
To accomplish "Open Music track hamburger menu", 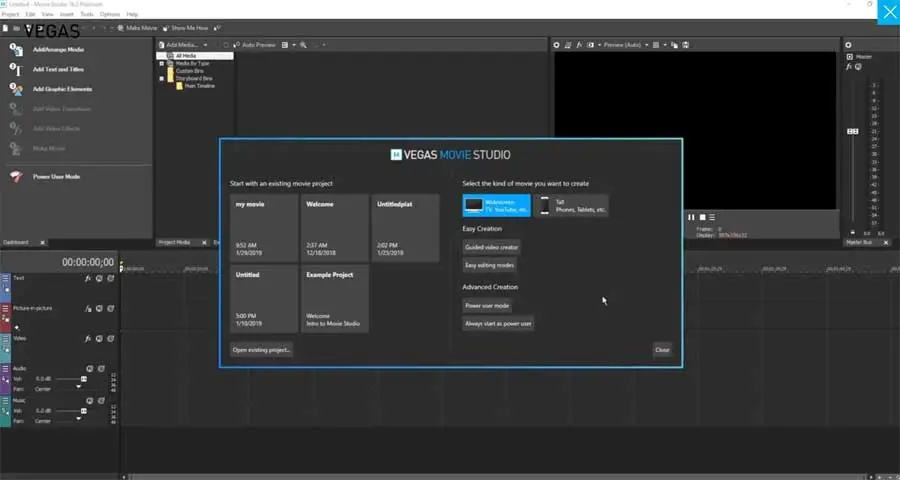I will (x=5, y=401).
